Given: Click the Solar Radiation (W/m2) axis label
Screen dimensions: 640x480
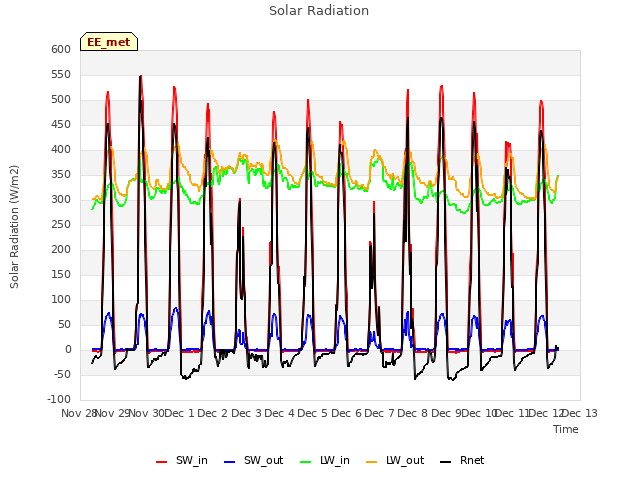Looking at the screenshot, I should [14, 227].
